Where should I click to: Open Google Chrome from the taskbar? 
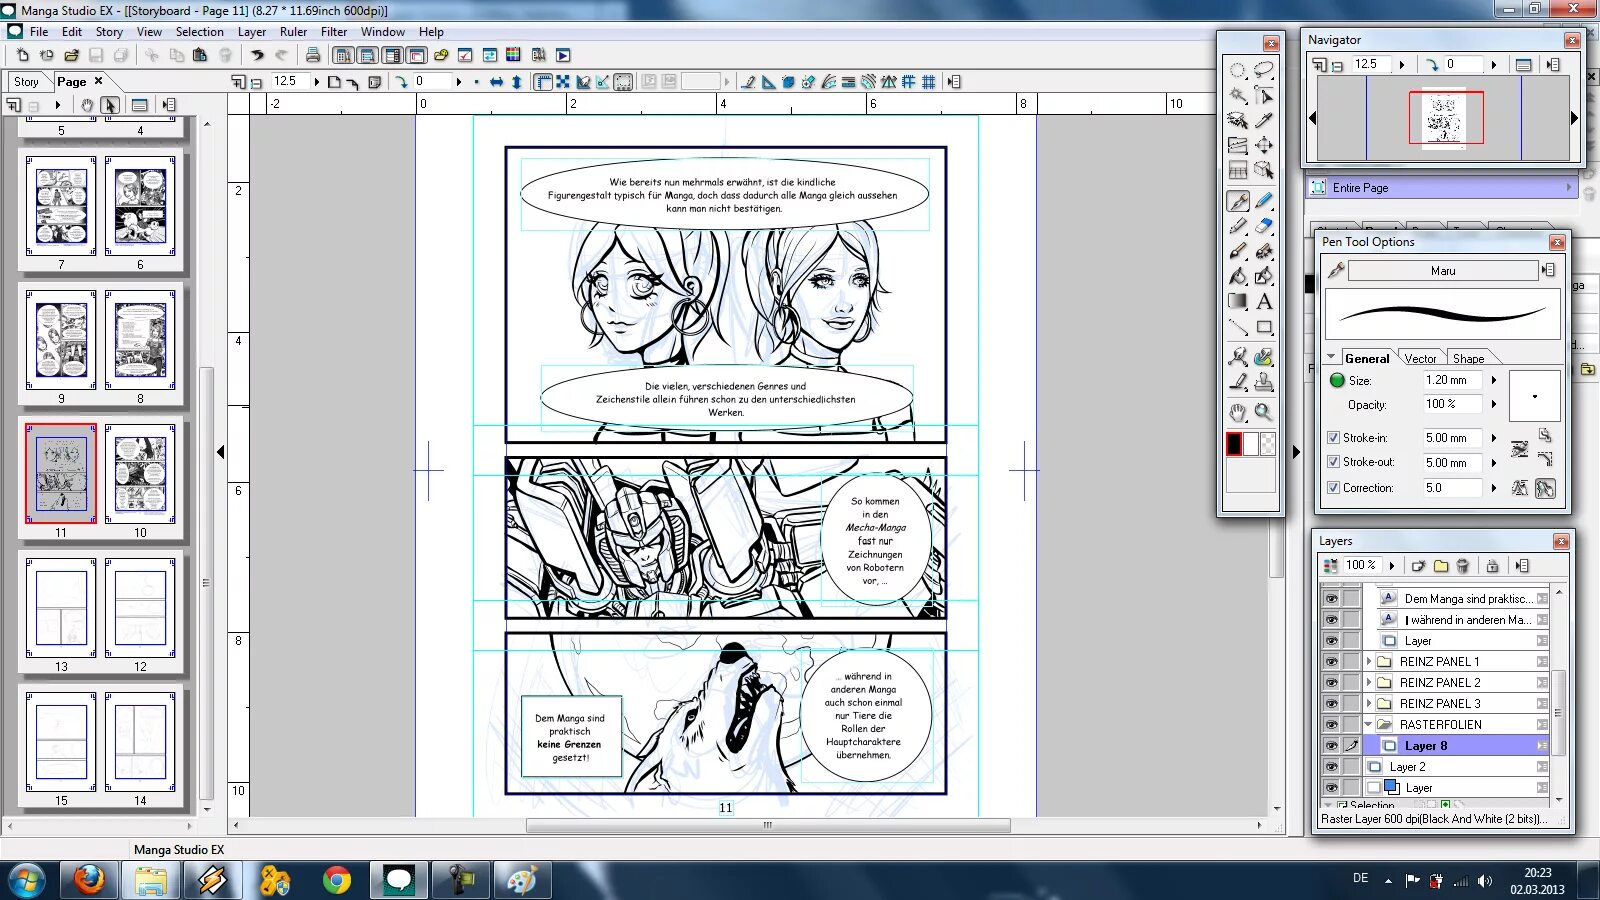[x=337, y=880]
